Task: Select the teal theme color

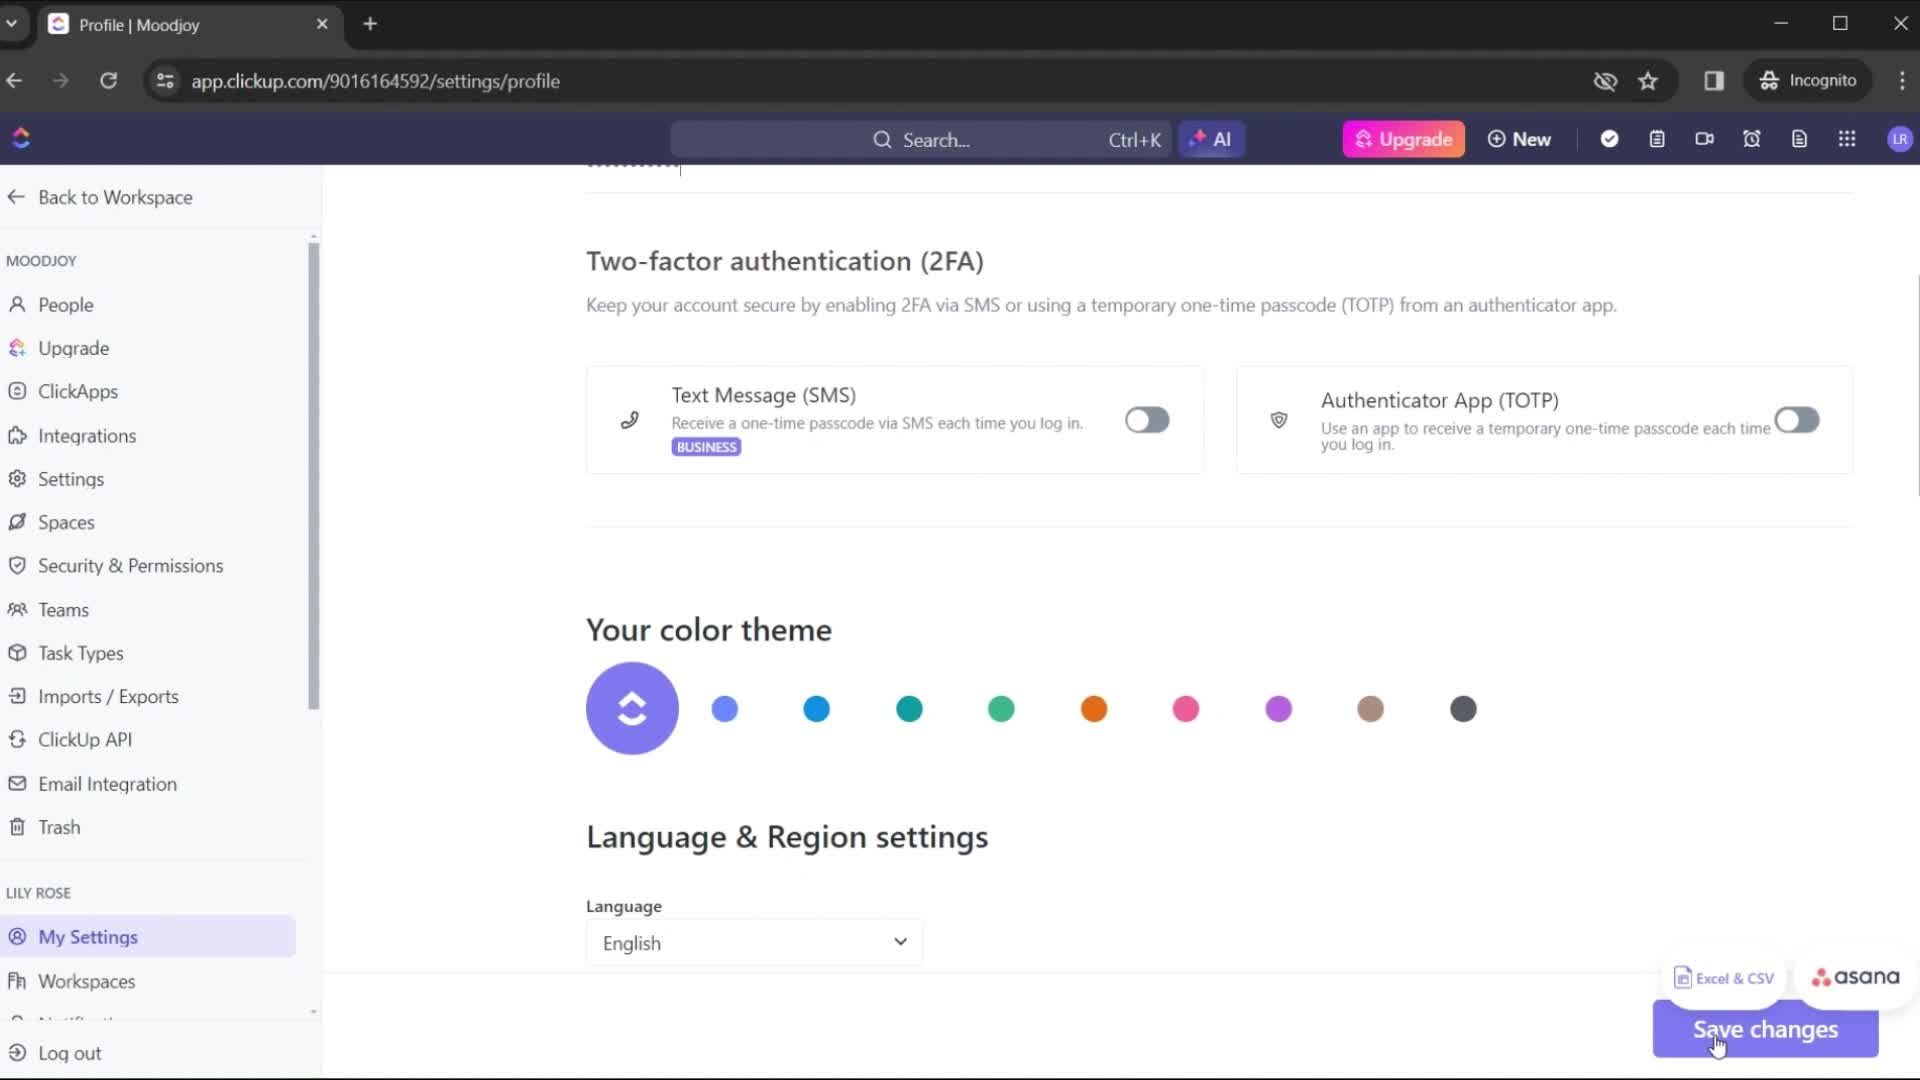Action: [909, 709]
